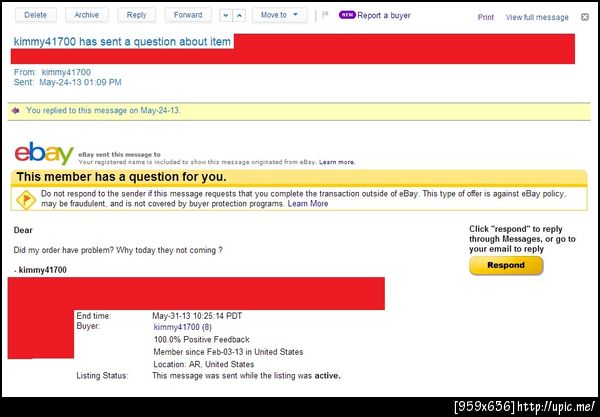Click the Print link

tap(486, 17)
